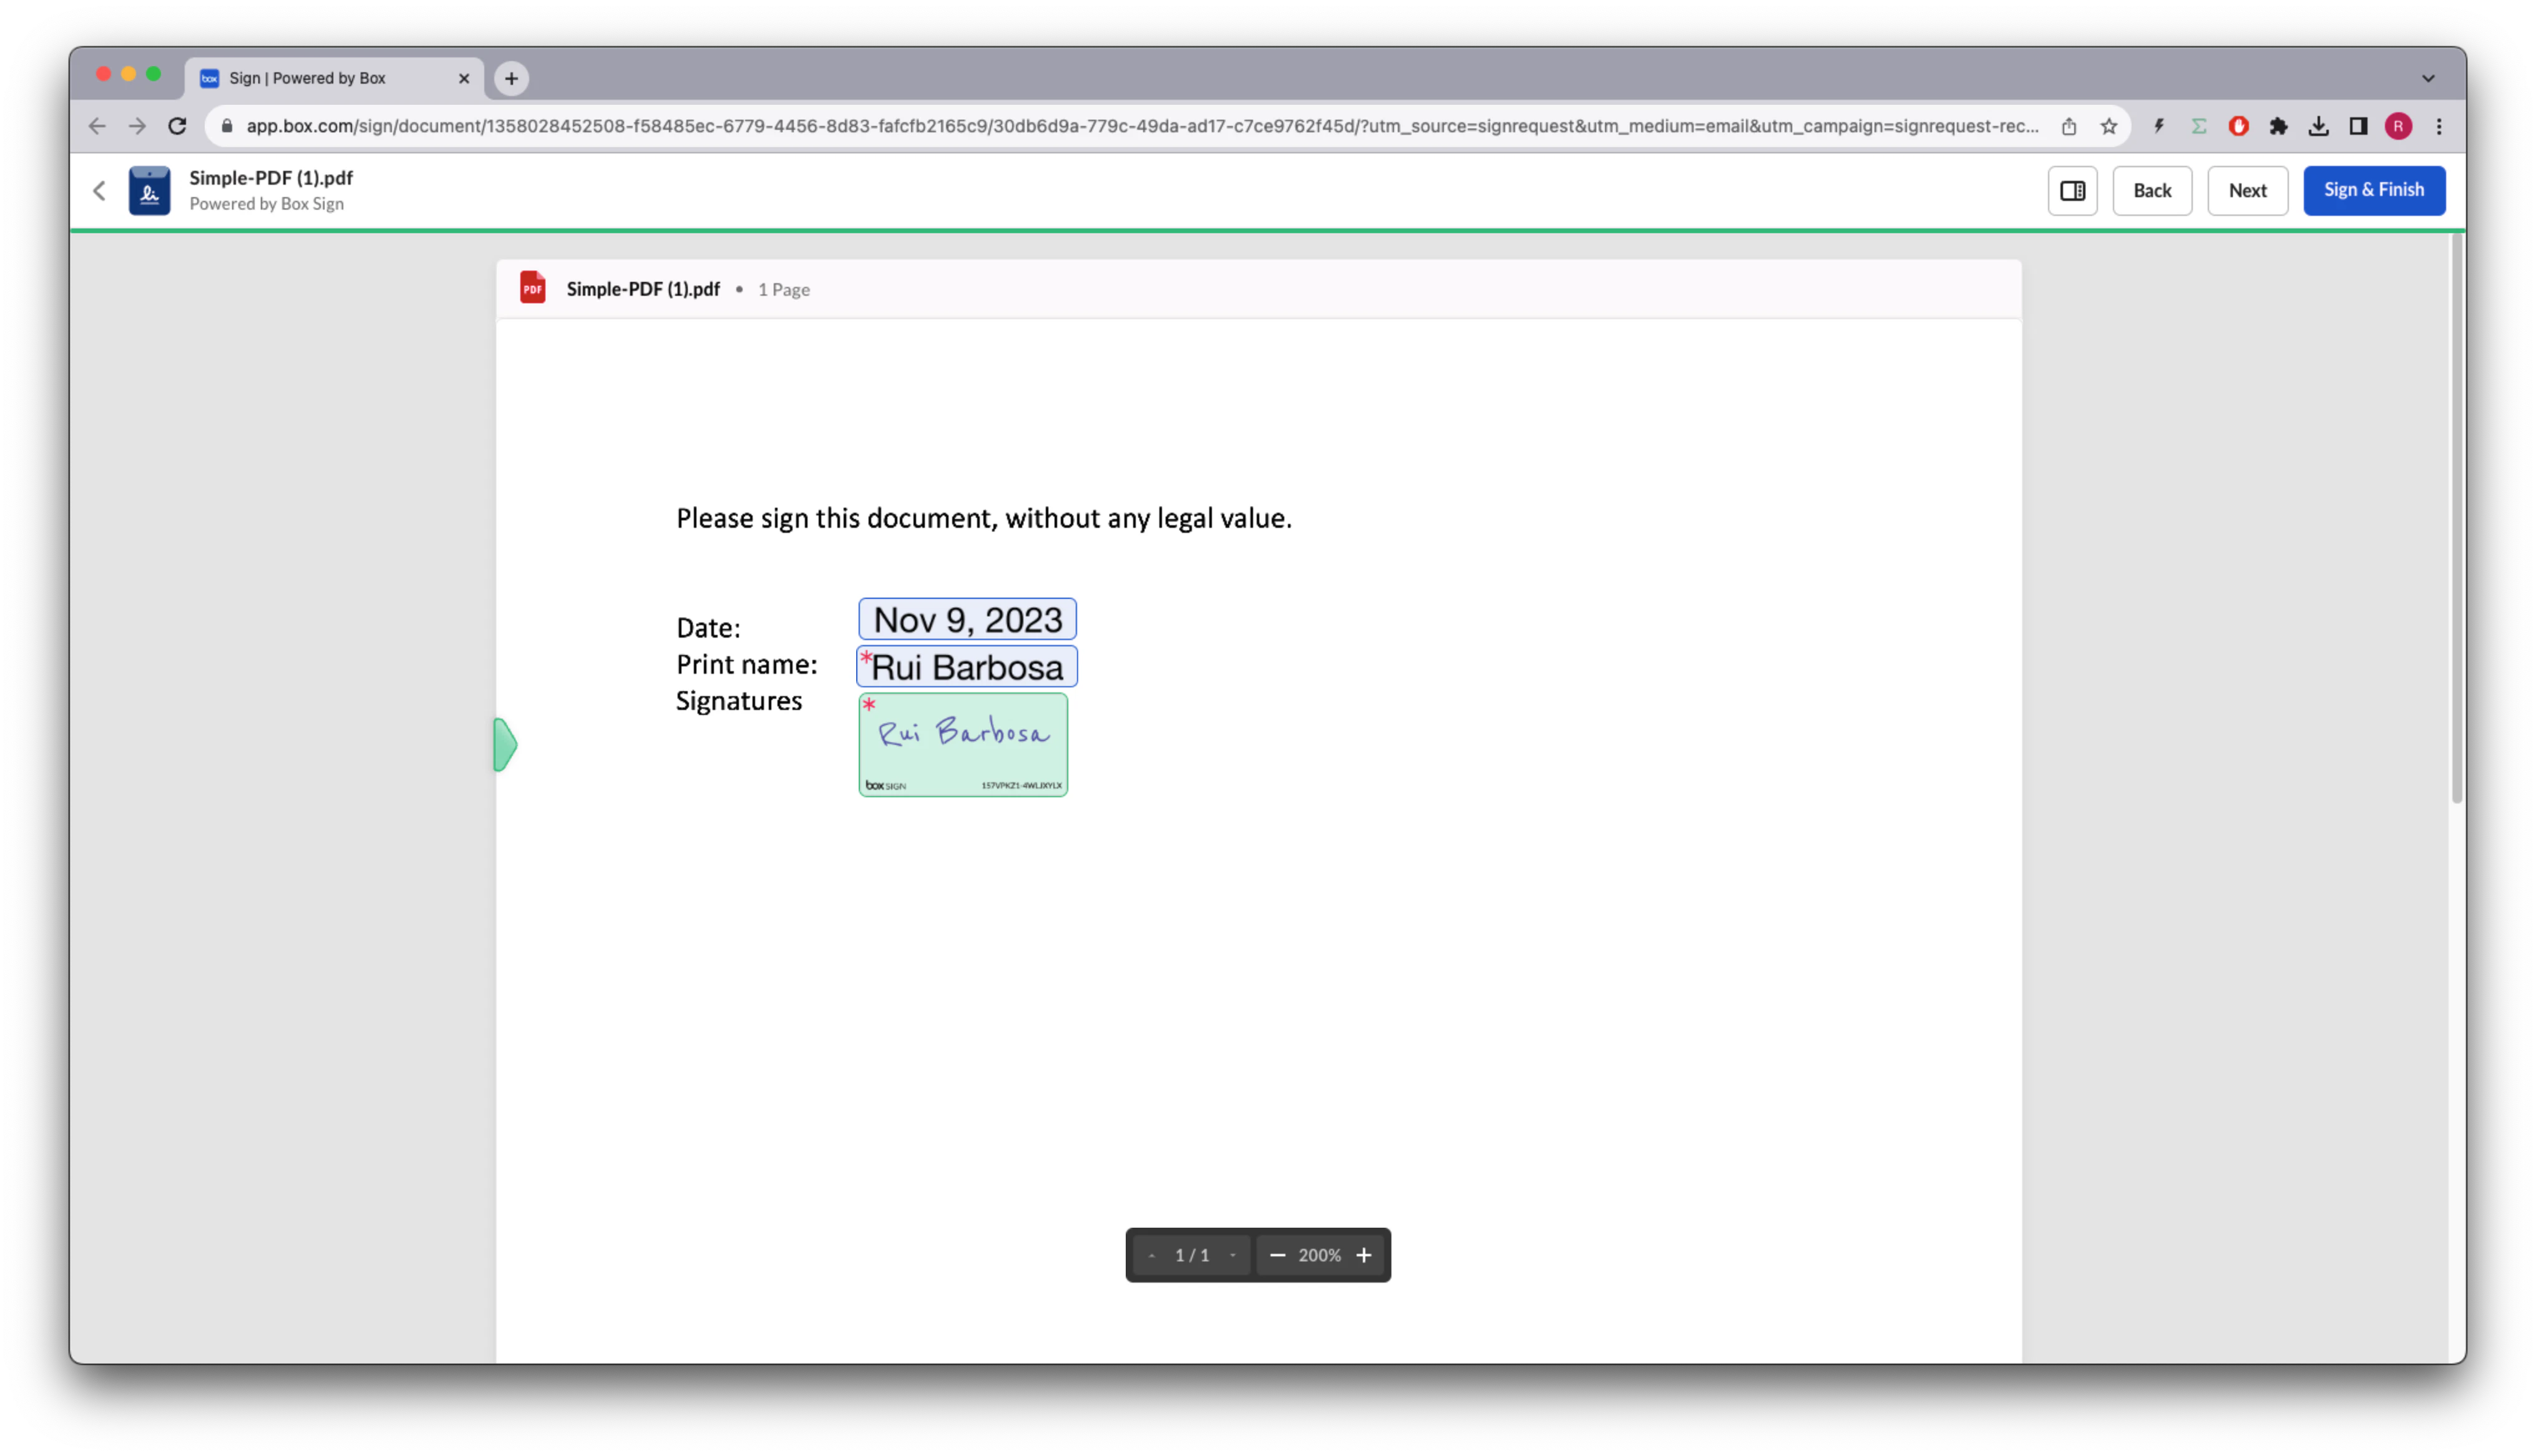Click the 200% zoom level value
The image size is (2536, 1456).
click(x=1319, y=1255)
